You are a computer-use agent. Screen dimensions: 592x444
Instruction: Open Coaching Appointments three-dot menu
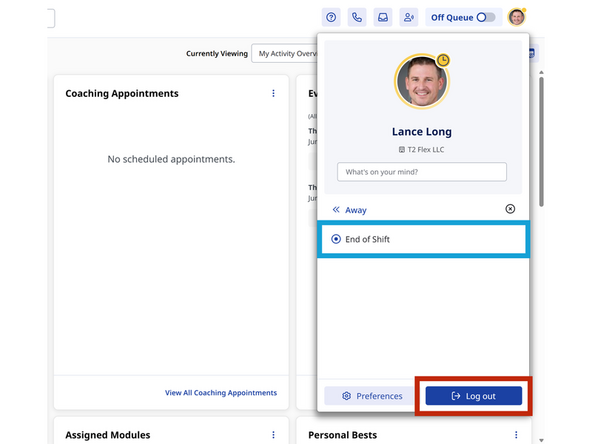click(x=273, y=93)
